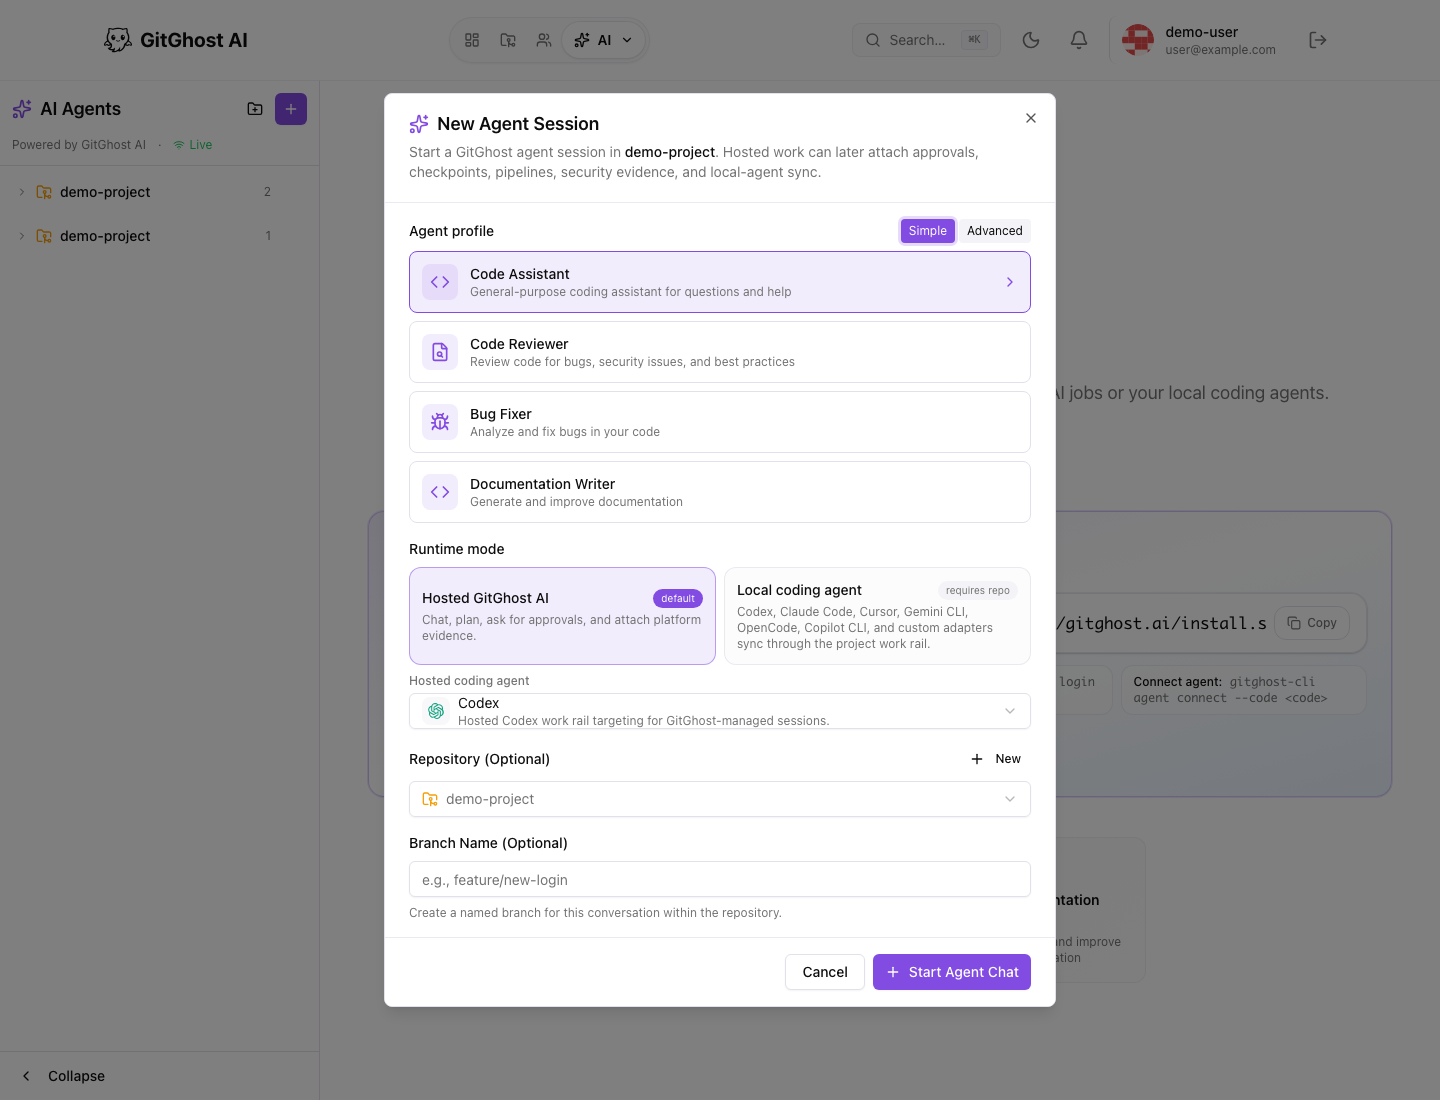Select the Documentation Writer profile

pos(720,492)
